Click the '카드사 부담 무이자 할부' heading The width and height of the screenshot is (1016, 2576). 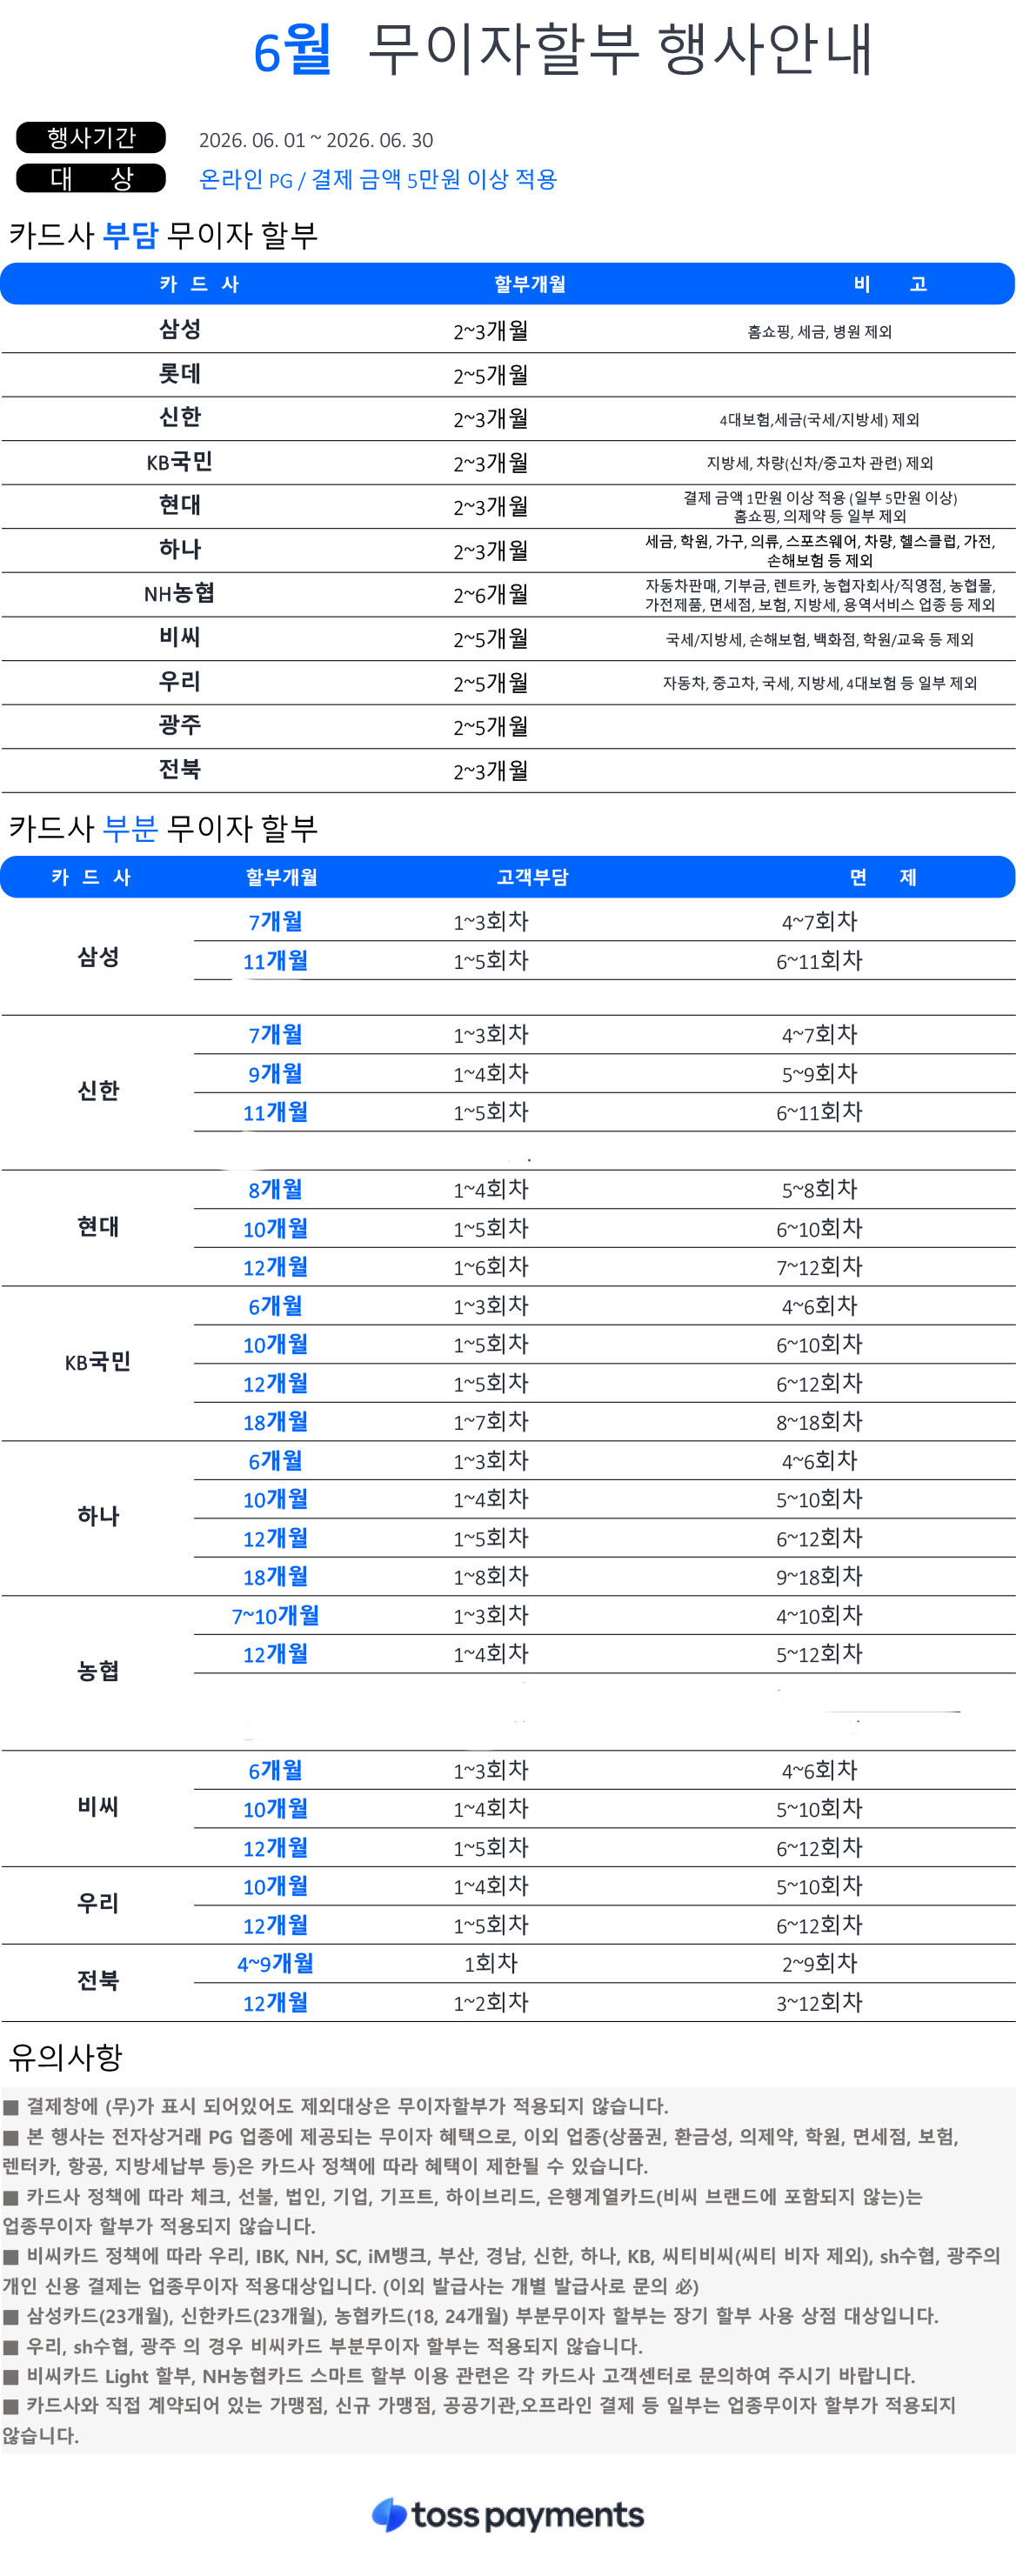163,235
